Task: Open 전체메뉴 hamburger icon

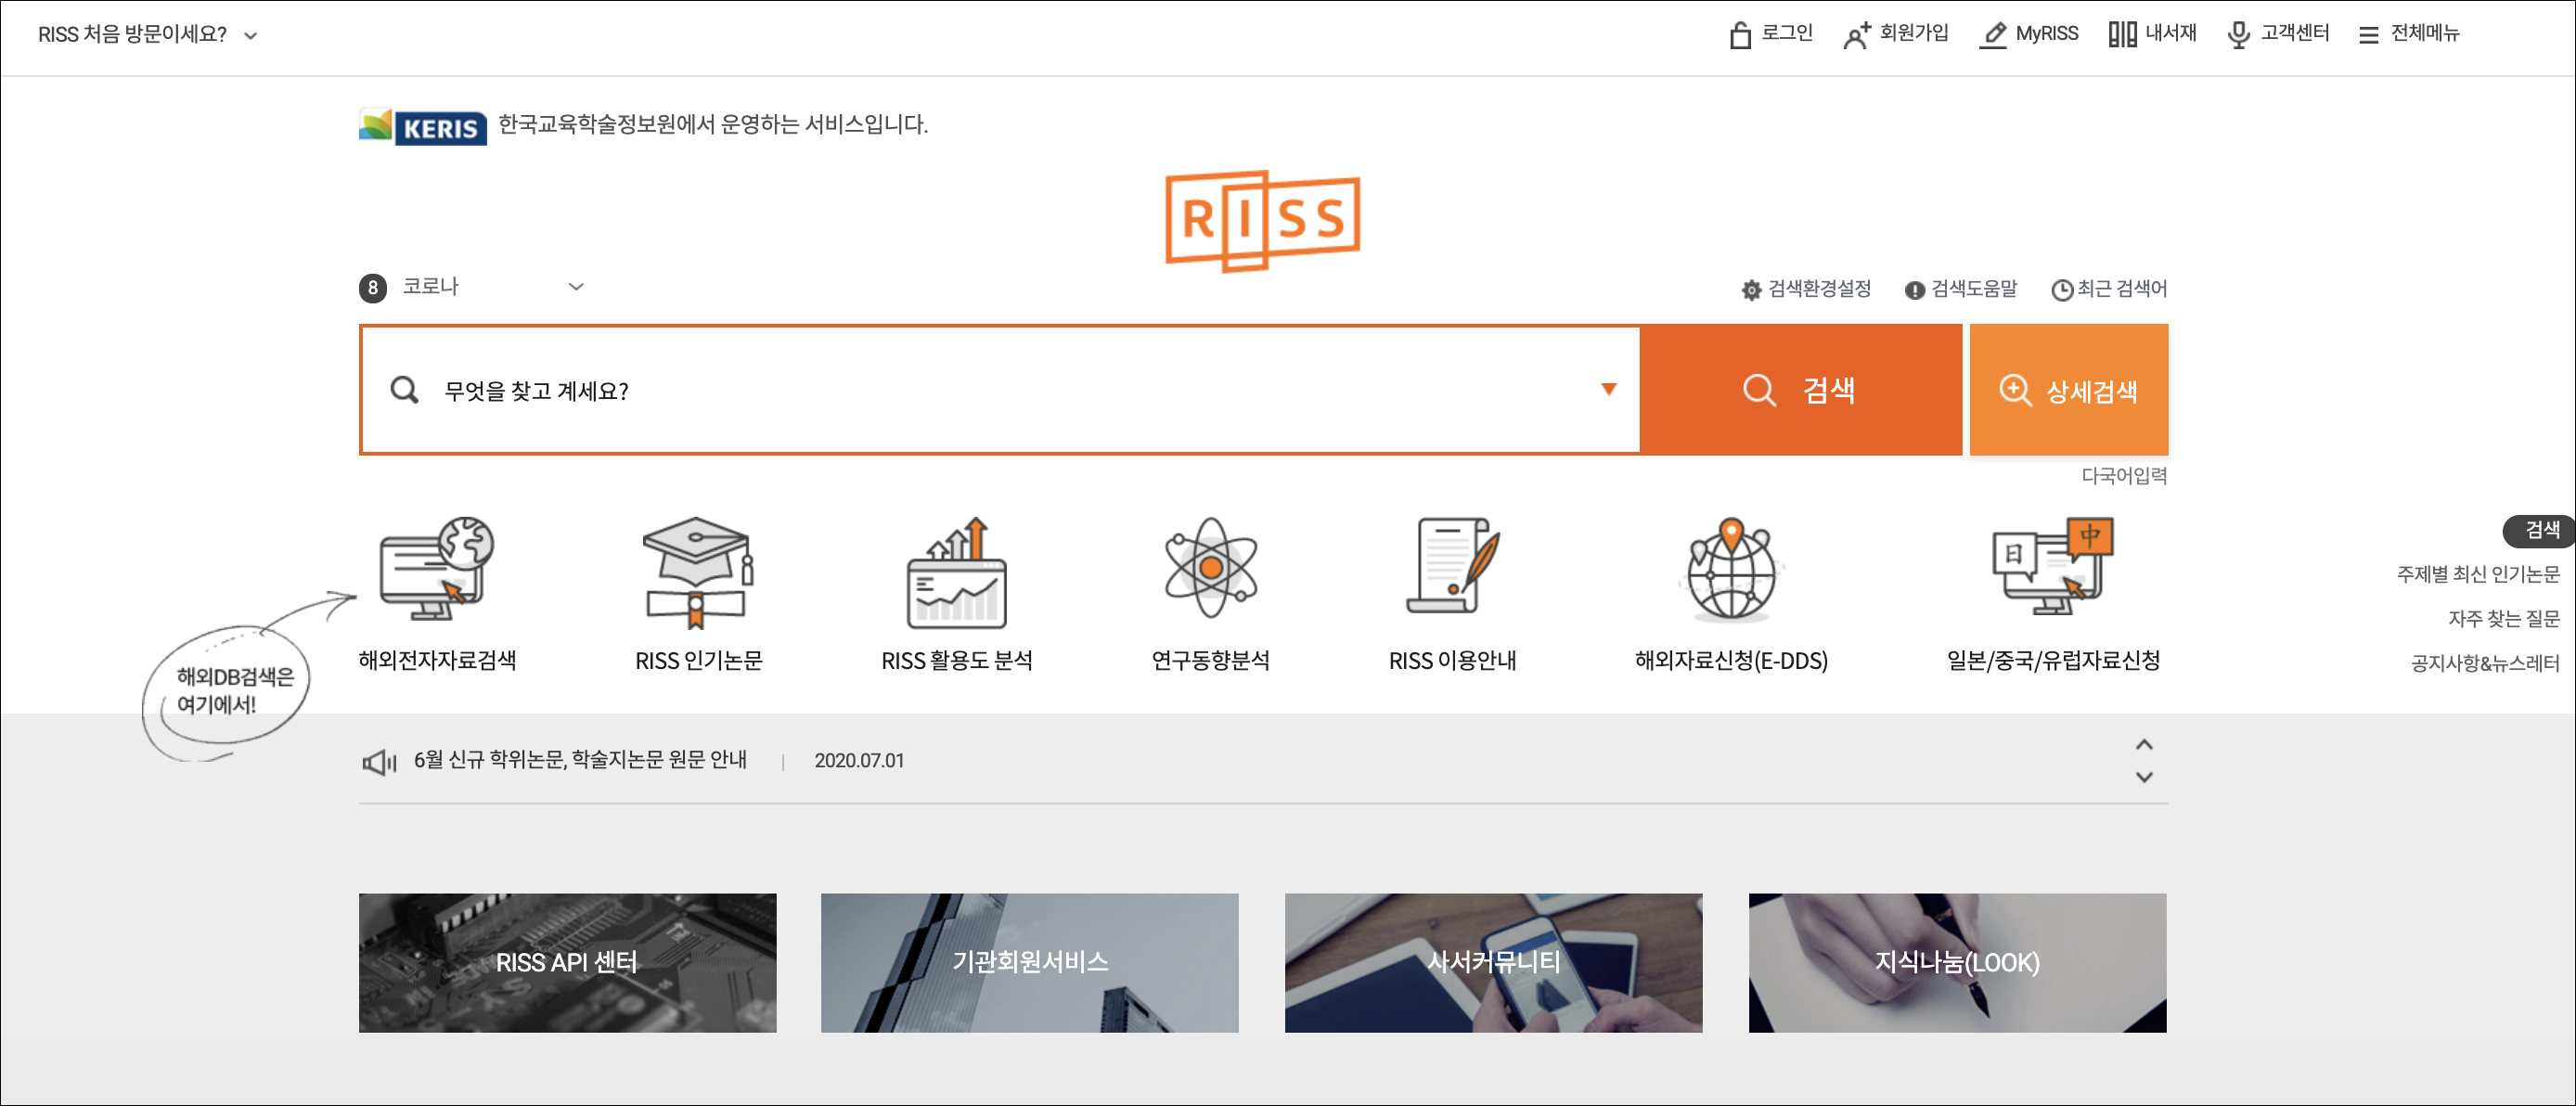Action: (x=2368, y=36)
